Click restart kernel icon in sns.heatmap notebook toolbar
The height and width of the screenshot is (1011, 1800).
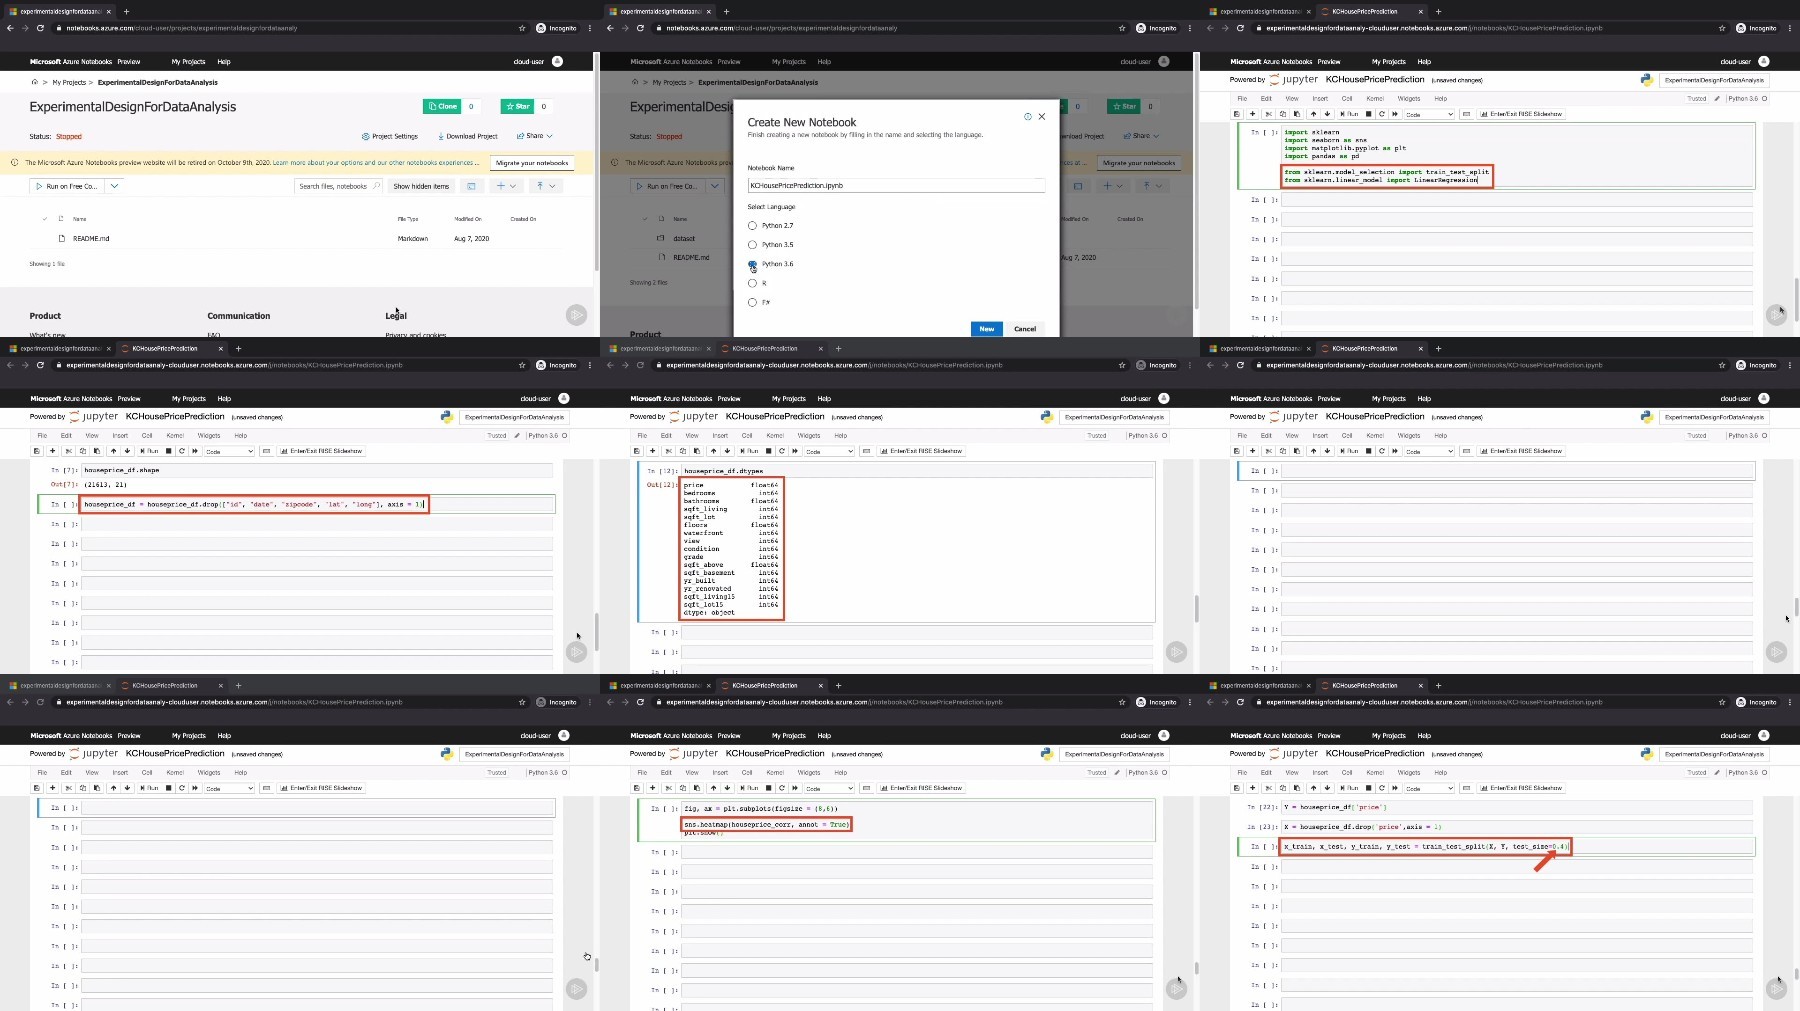click(782, 788)
